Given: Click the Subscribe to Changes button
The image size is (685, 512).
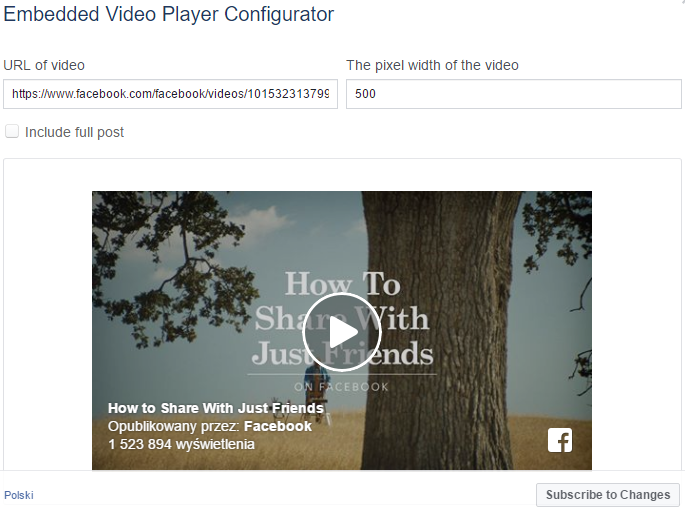Looking at the screenshot, I should tap(608, 495).
